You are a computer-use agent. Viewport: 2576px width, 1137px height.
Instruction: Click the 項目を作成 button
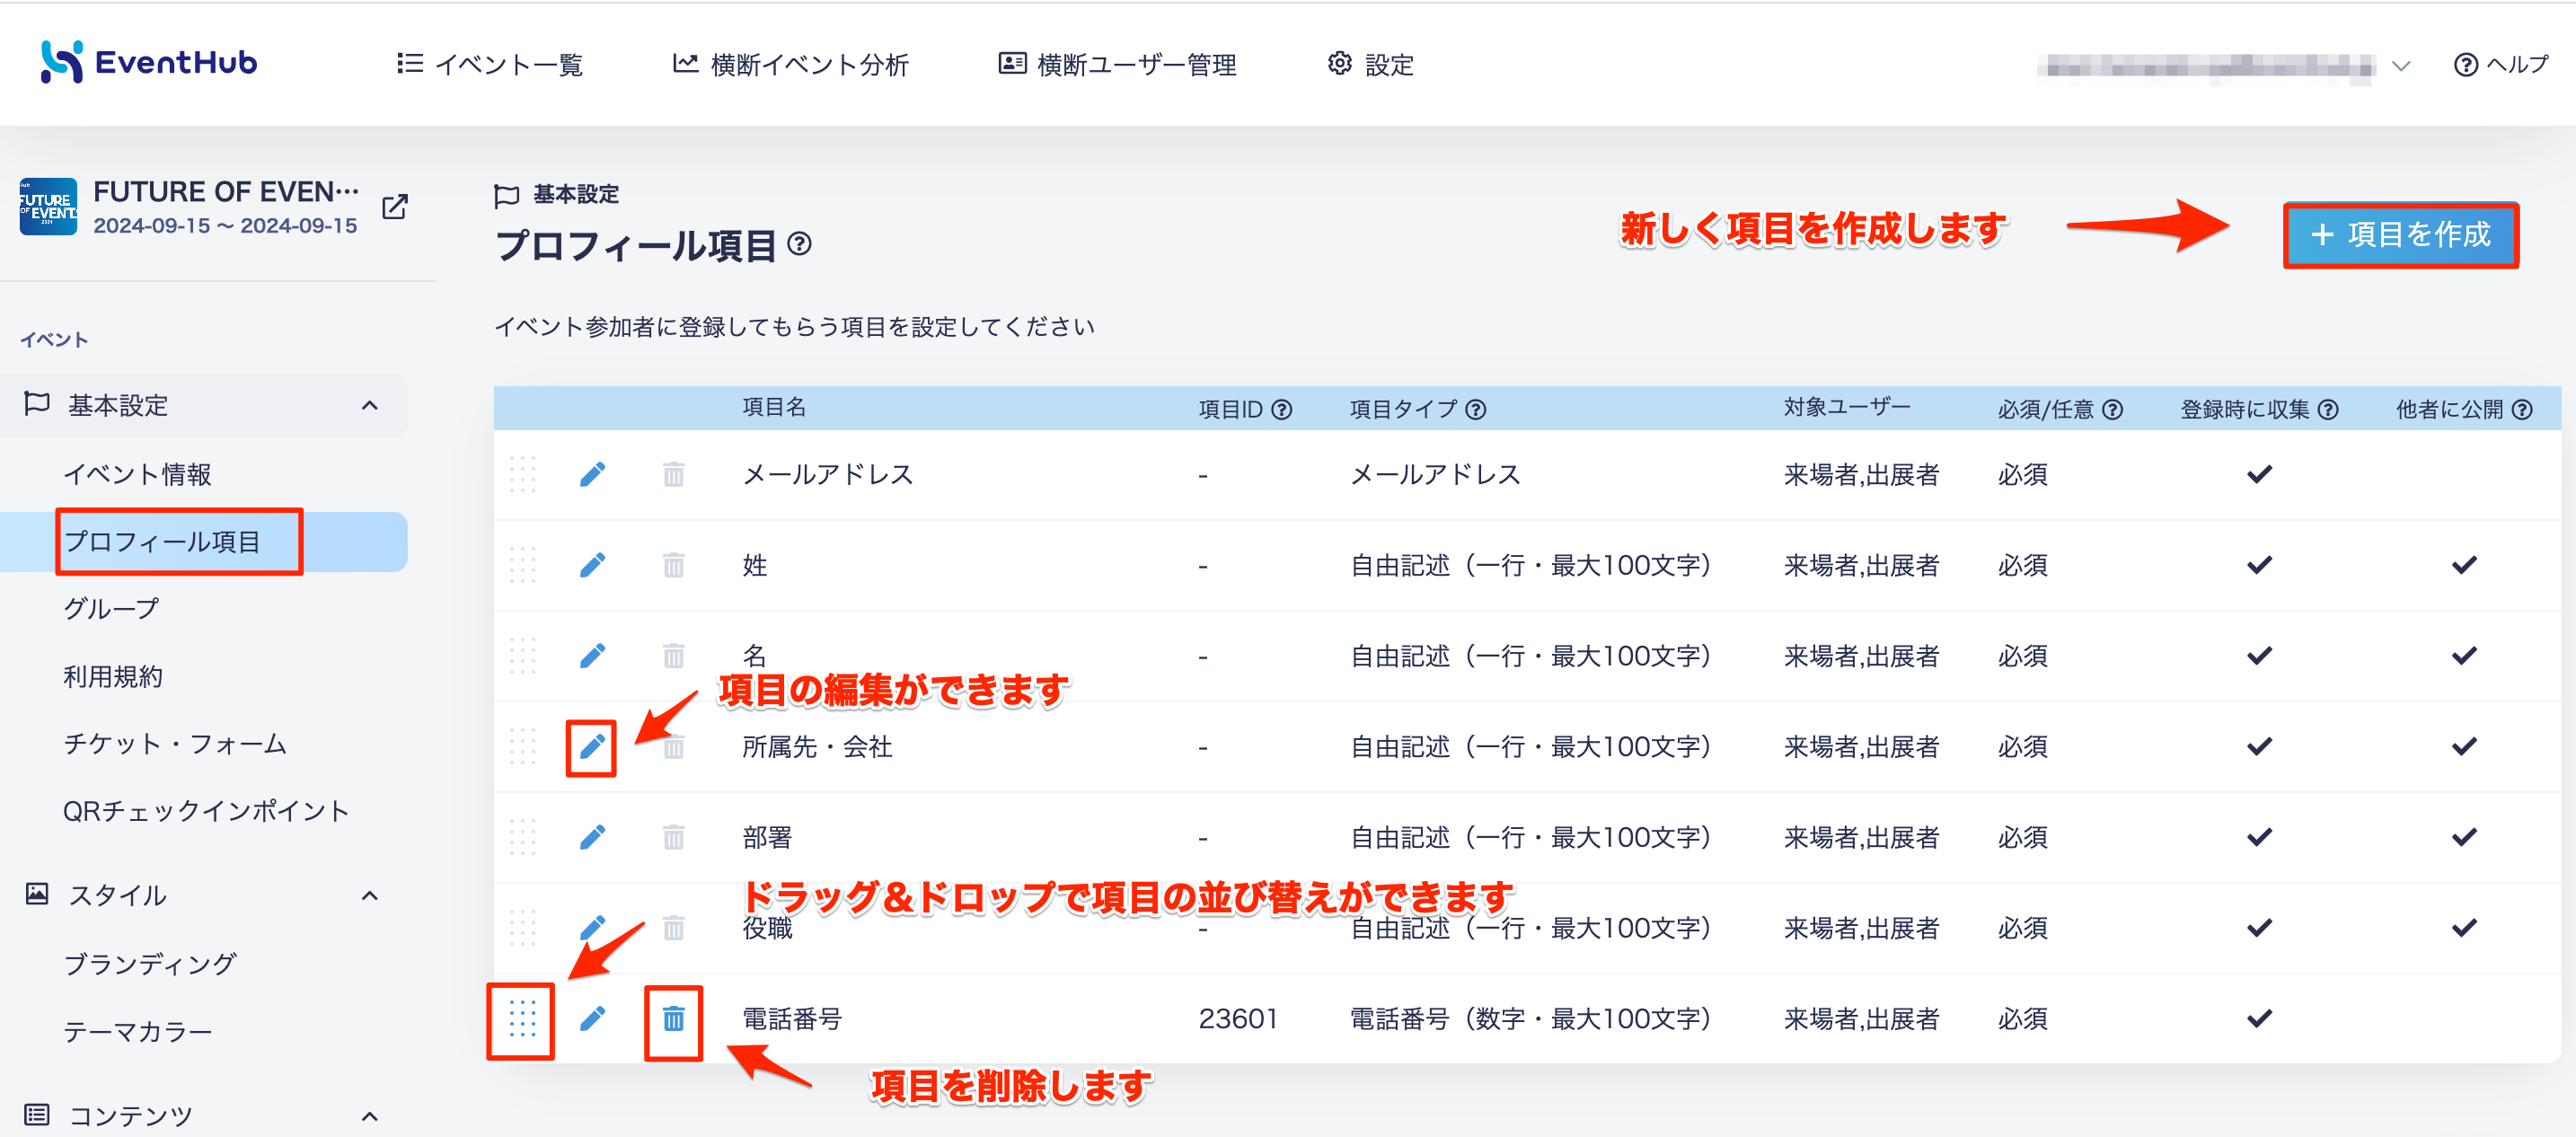click(2401, 235)
